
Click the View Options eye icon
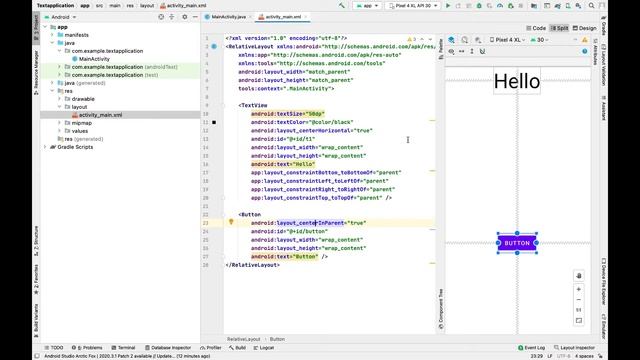[451, 51]
